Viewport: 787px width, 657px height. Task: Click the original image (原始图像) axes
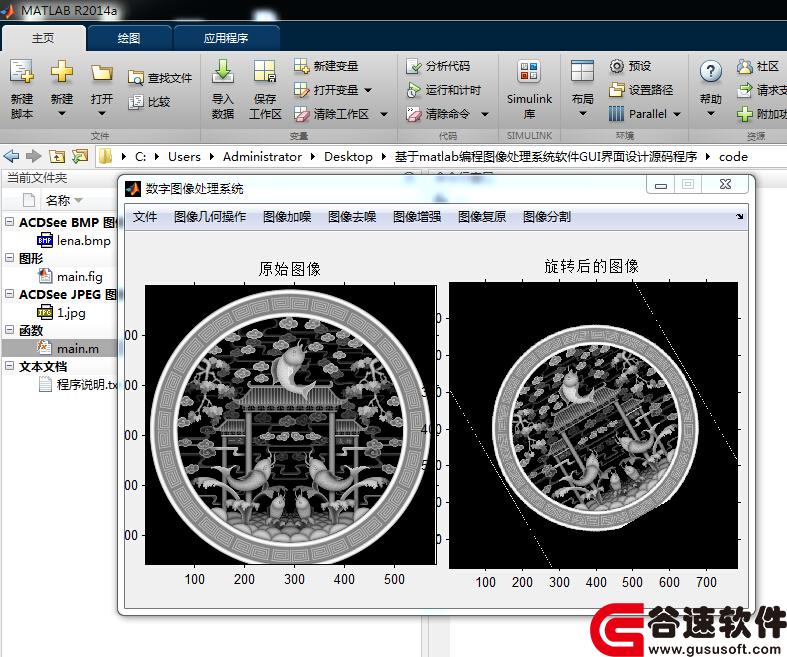point(290,425)
